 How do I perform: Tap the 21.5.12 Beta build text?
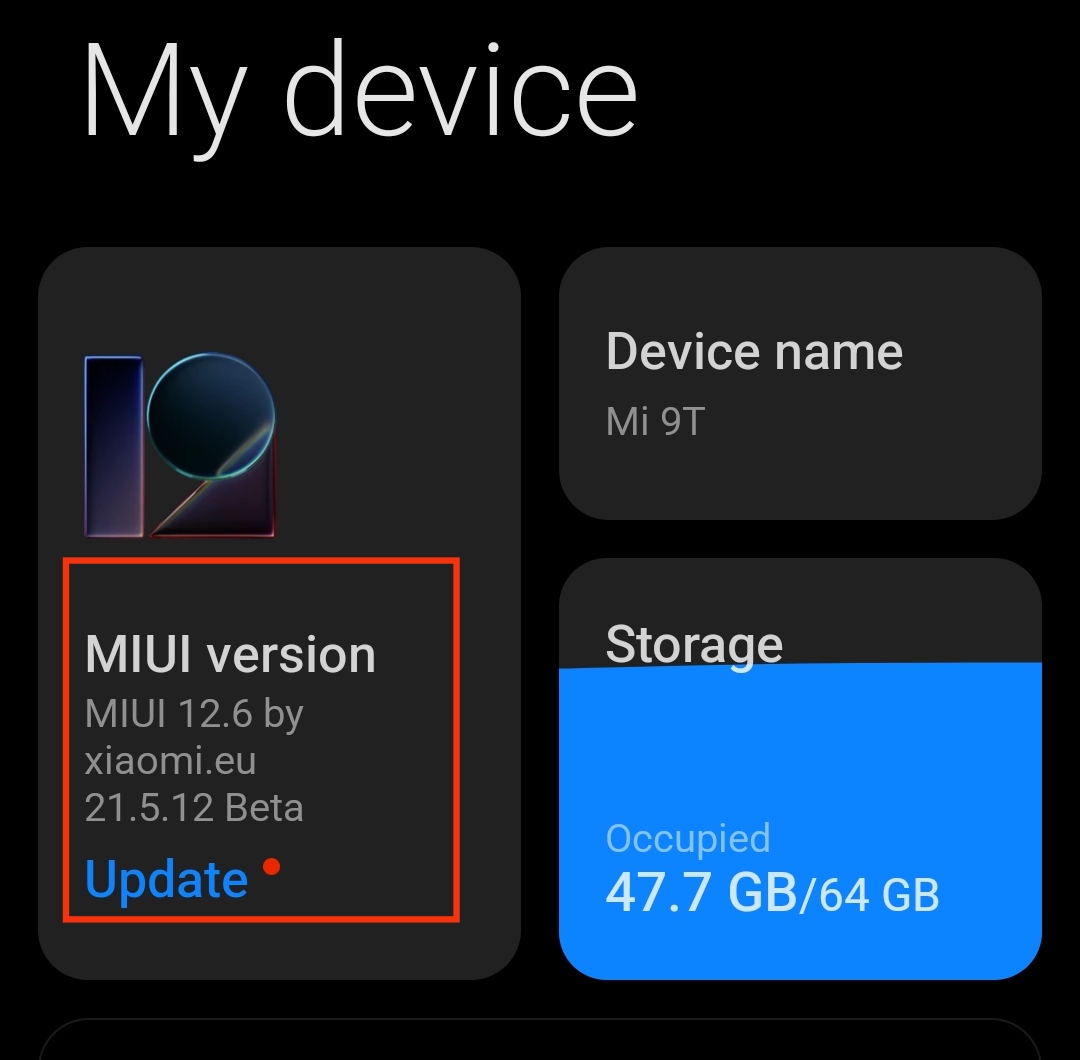coord(194,807)
